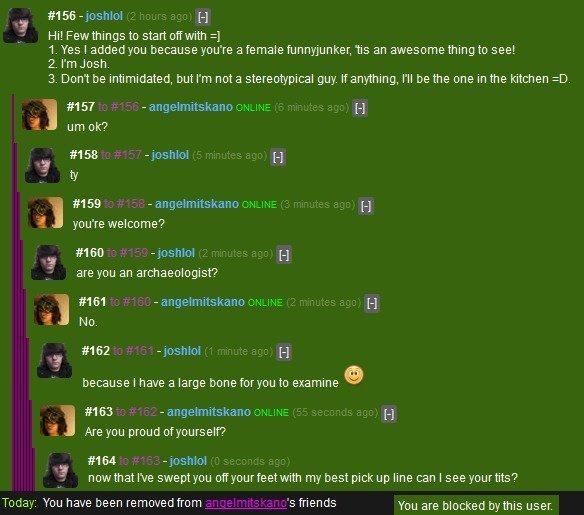Viewport: 584px width, 515px height.
Task: Collapse comment #161 using the [-] button
Action: 372,303
